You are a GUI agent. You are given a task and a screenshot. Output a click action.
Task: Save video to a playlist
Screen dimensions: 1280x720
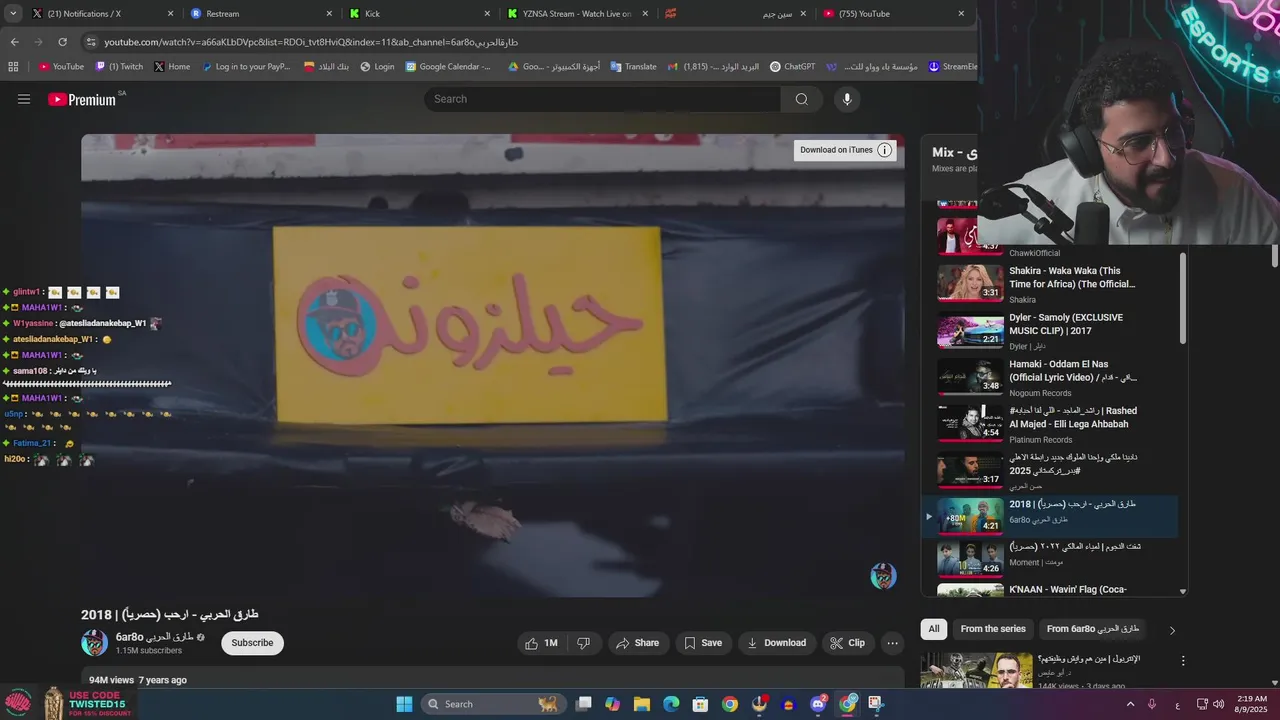click(x=703, y=643)
